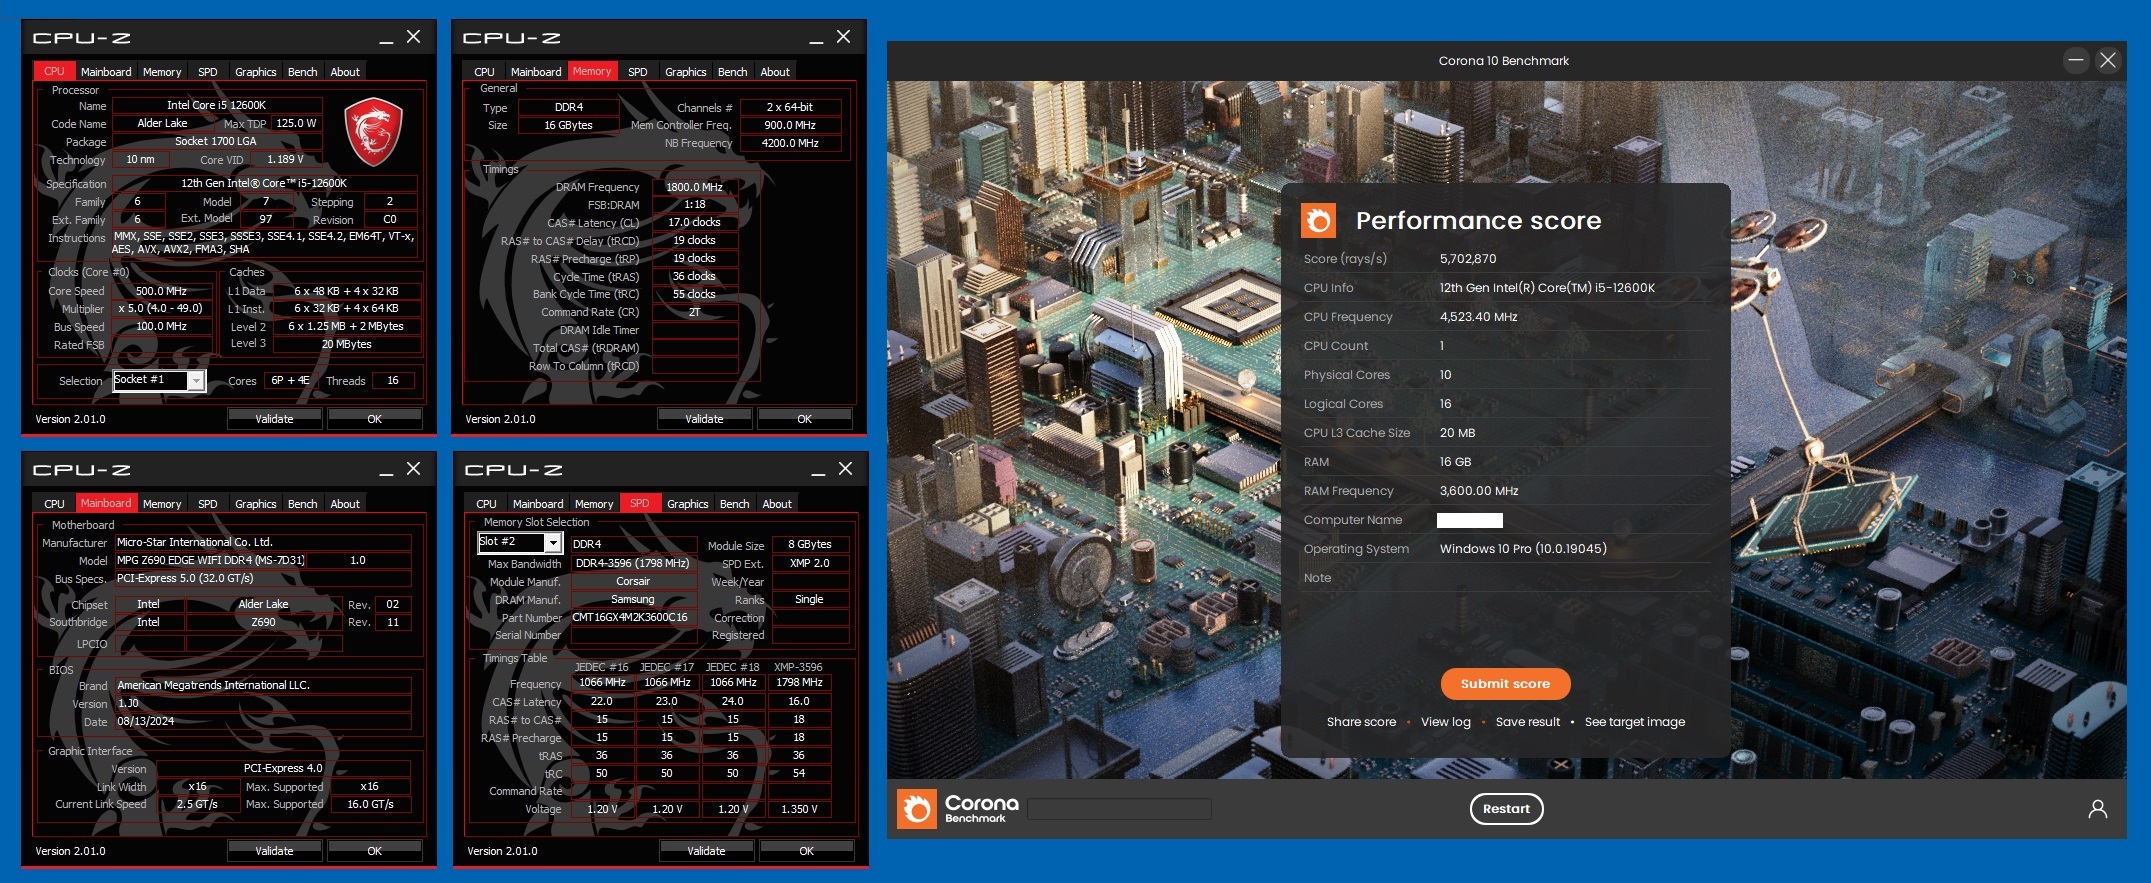Click OK in the CPU tab window
Screen dimensions: 2151x883
[x=374, y=419]
